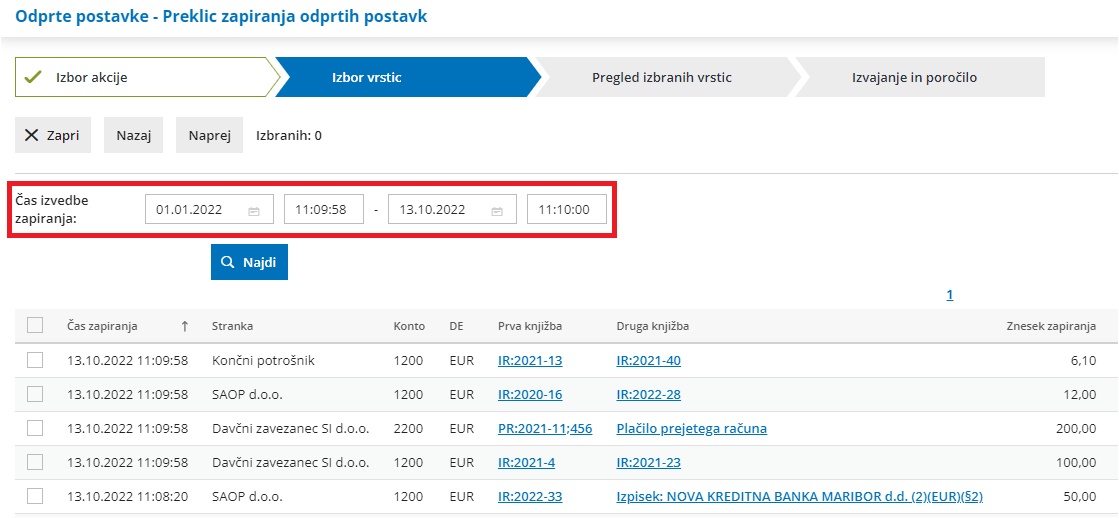Image resolution: width=1119 pixels, height=518 pixels.
Task: Select checkbox for row with amount 12,00
Action: [x=35, y=395]
